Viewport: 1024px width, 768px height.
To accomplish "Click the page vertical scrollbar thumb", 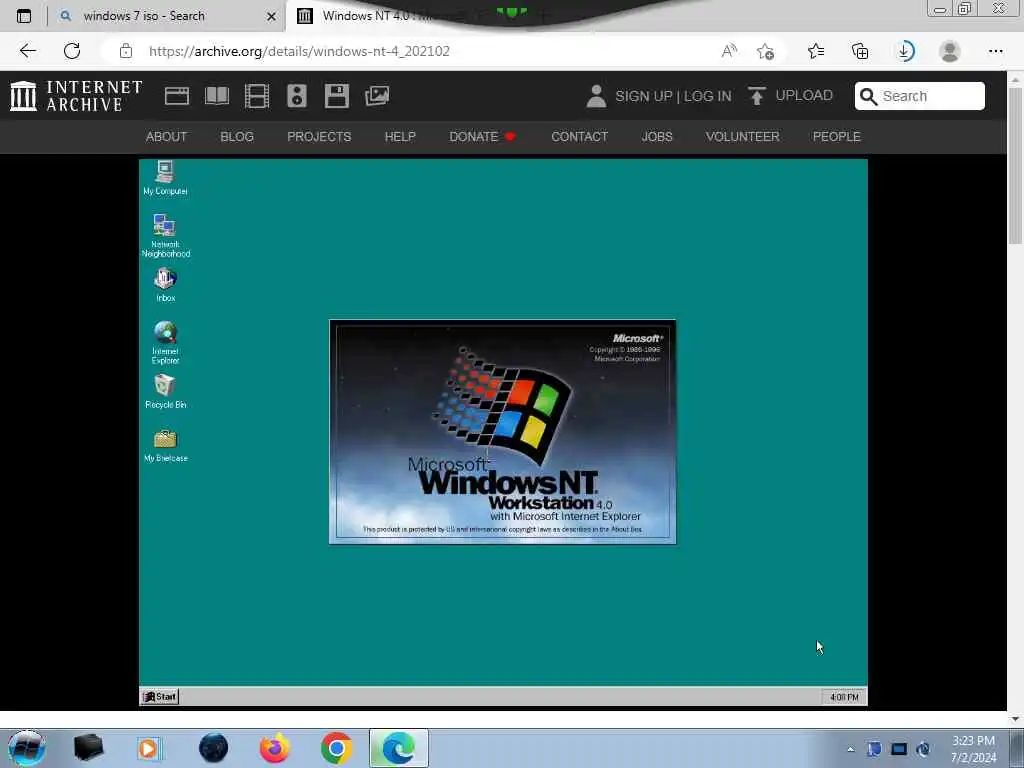I will tap(1015, 165).
